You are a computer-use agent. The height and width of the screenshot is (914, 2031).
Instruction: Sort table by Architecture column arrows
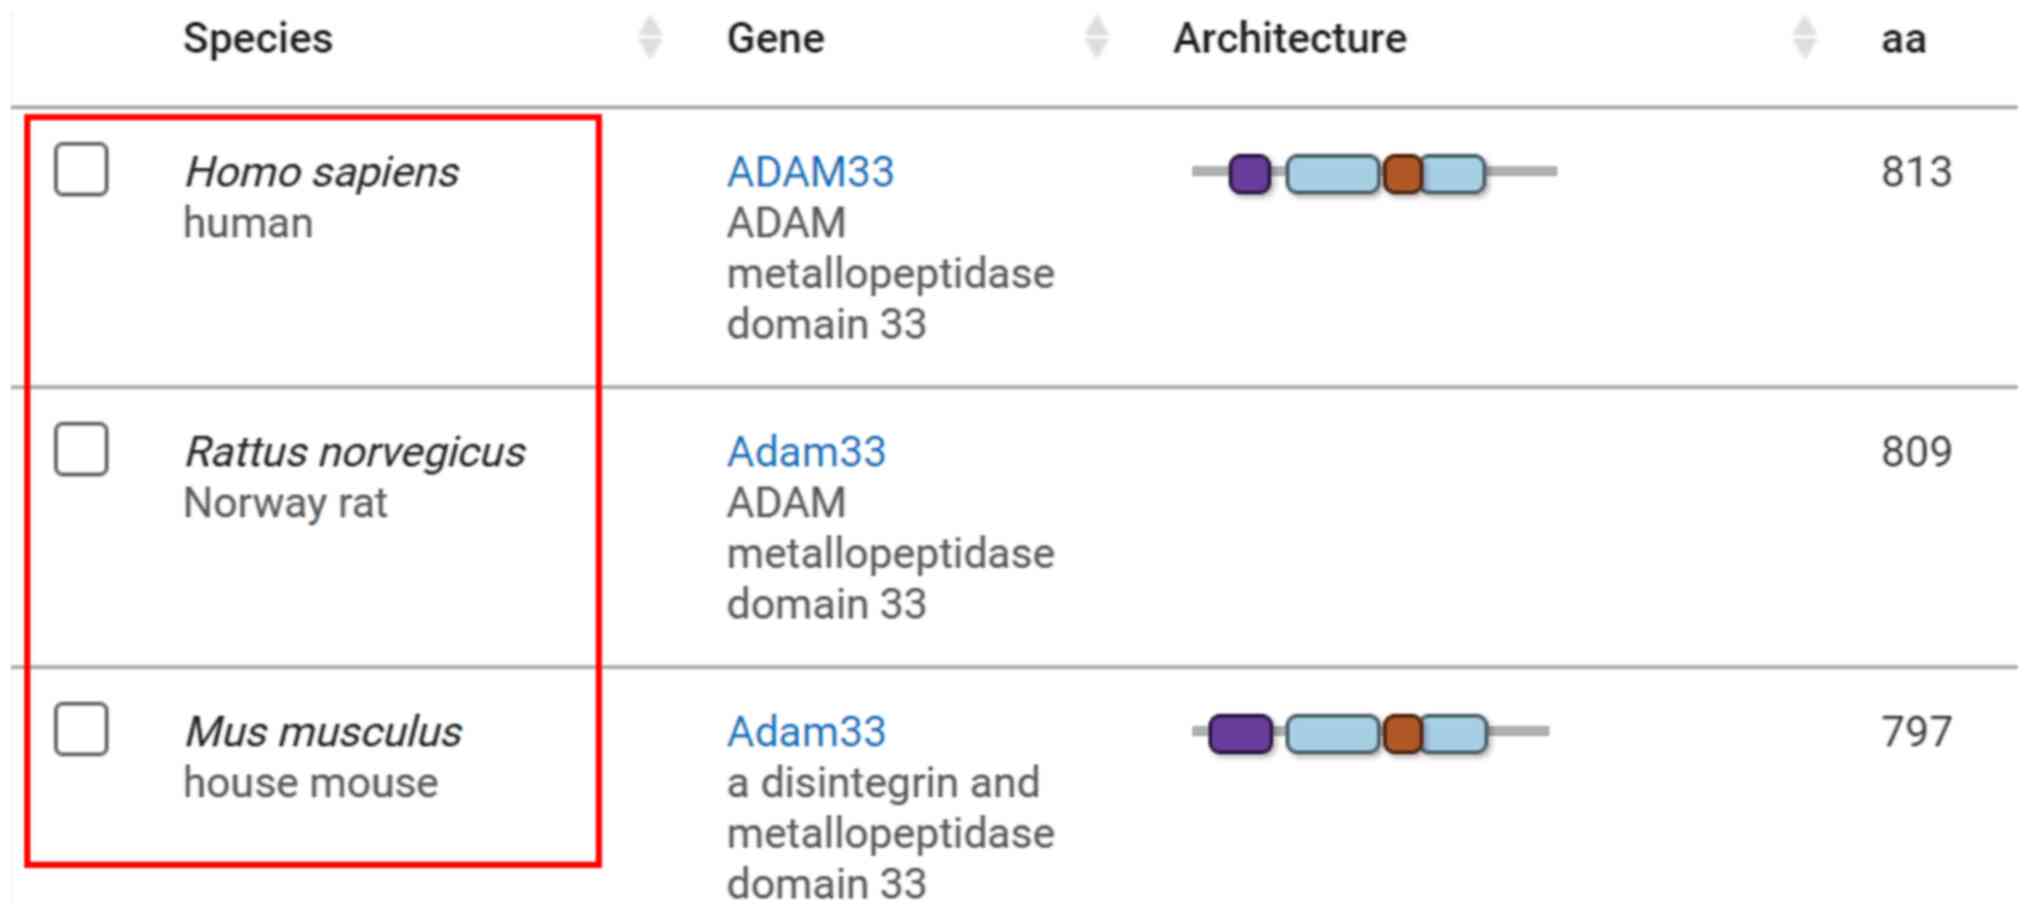tap(1803, 38)
